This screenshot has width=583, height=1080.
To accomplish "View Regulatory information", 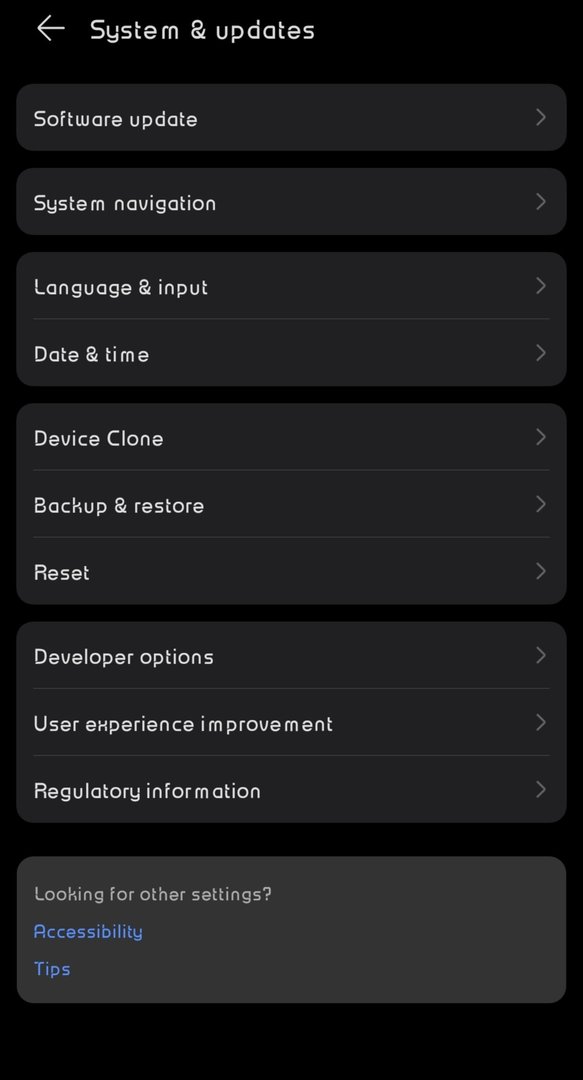I will pyautogui.click(x=292, y=789).
